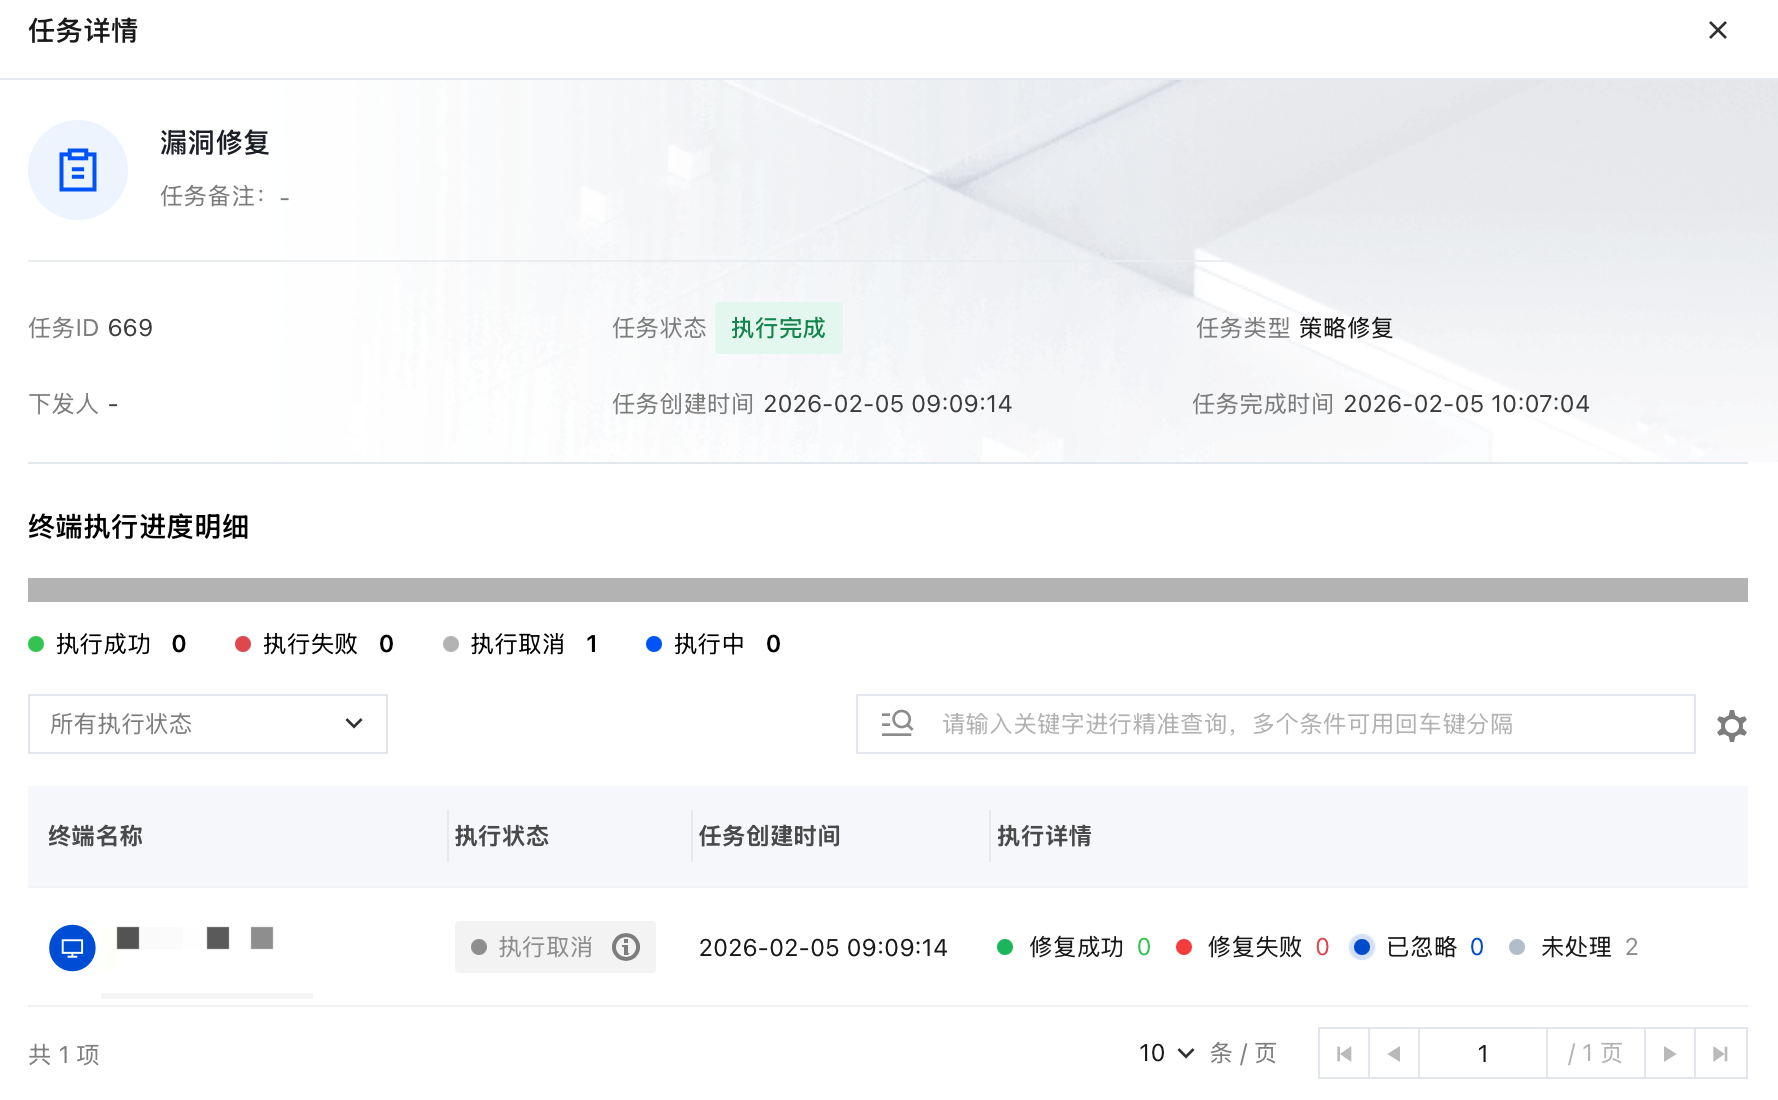Click the 任务备注 remark line
The height and width of the screenshot is (1100, 1778).
click(225, 196)
